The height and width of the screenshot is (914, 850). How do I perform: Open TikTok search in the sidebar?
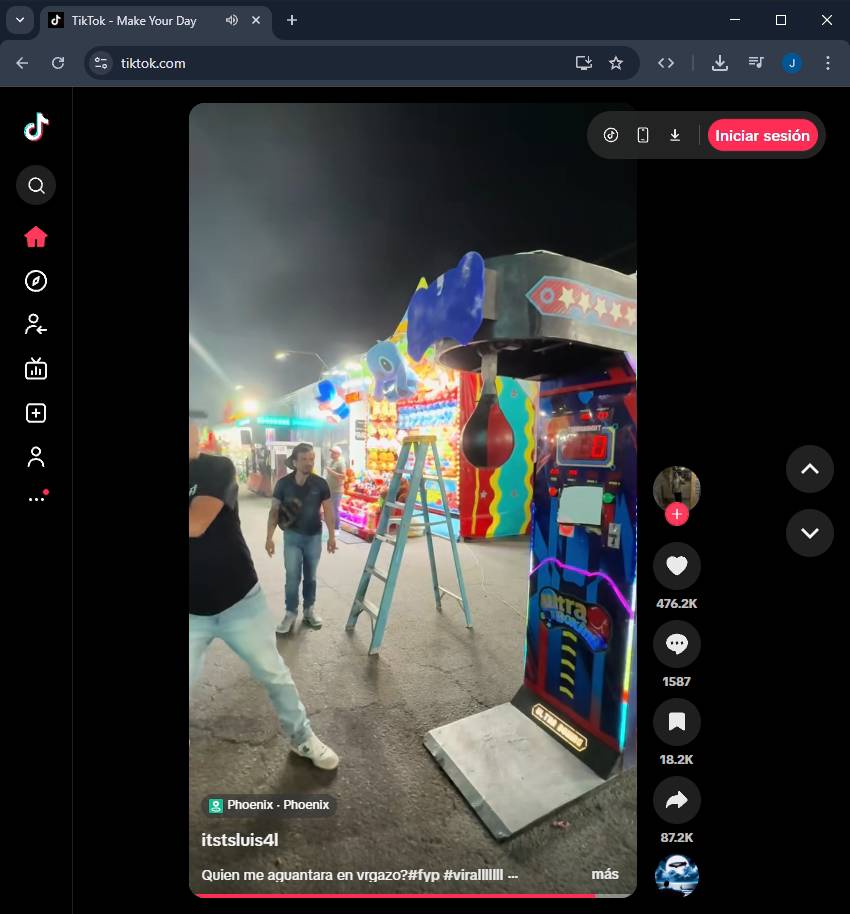(36, 185)
